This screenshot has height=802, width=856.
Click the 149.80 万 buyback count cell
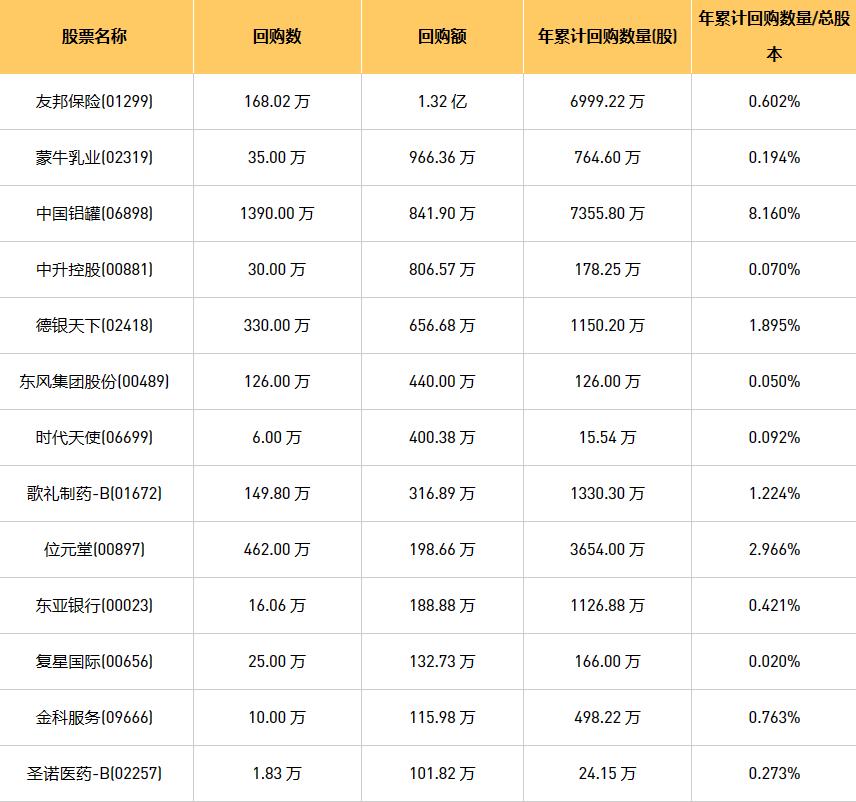coord(277,494)
